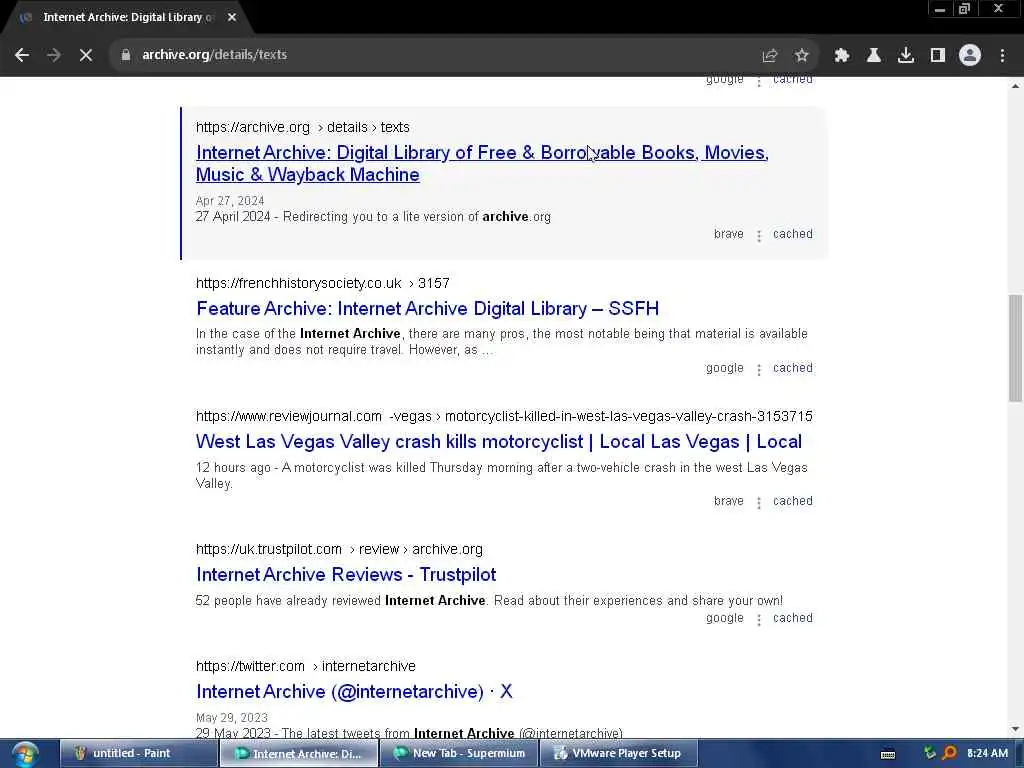Open Internet Archive Digital Library result link

tap(482, 163)
